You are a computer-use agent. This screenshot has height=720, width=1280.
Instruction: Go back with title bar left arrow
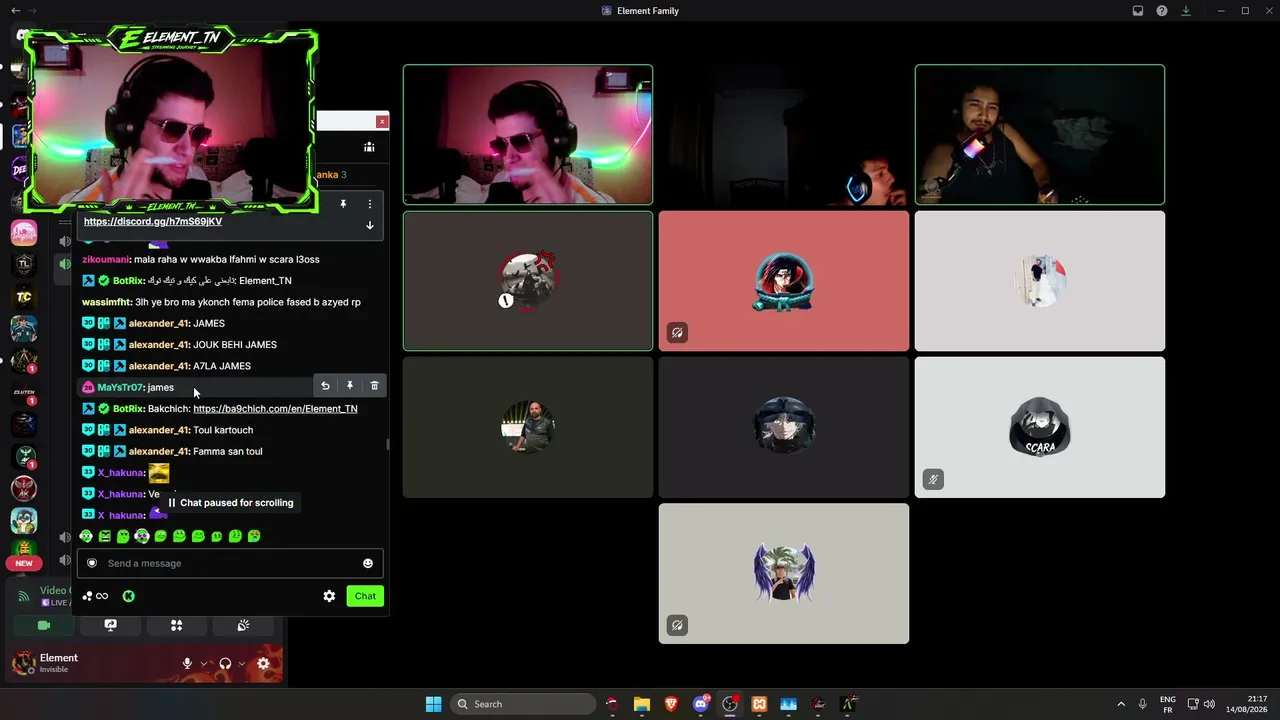click(15, 10)
